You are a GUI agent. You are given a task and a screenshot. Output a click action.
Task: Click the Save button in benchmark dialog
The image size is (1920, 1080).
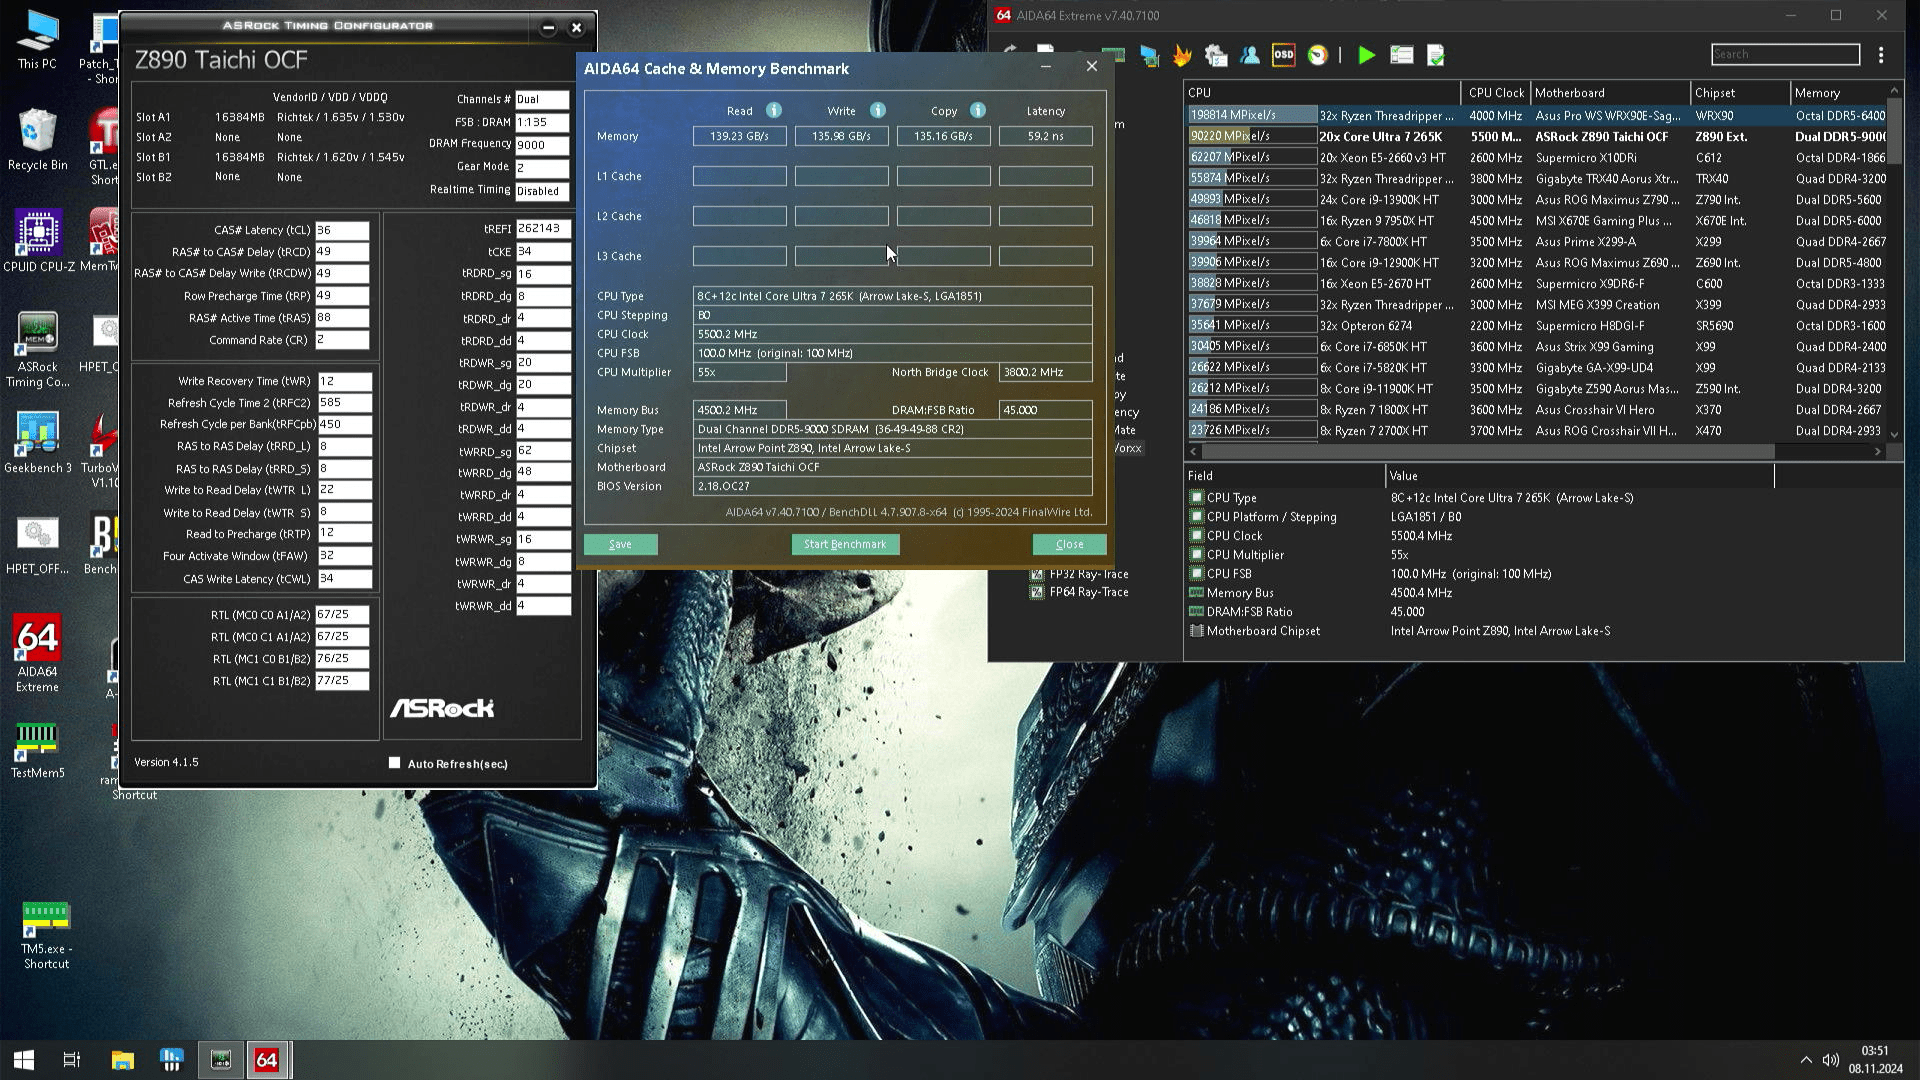(x=620, y=544)
